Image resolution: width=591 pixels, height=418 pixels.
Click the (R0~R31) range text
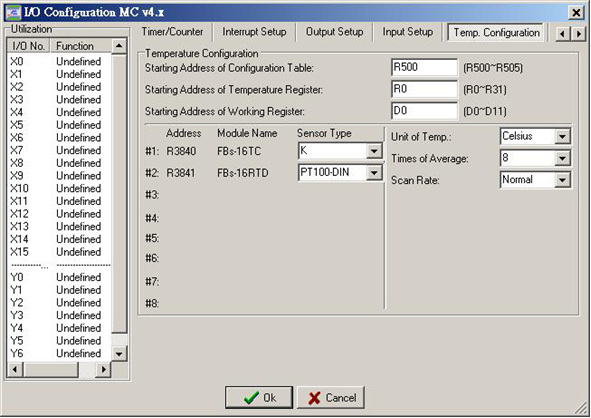(x=485, y=90)
